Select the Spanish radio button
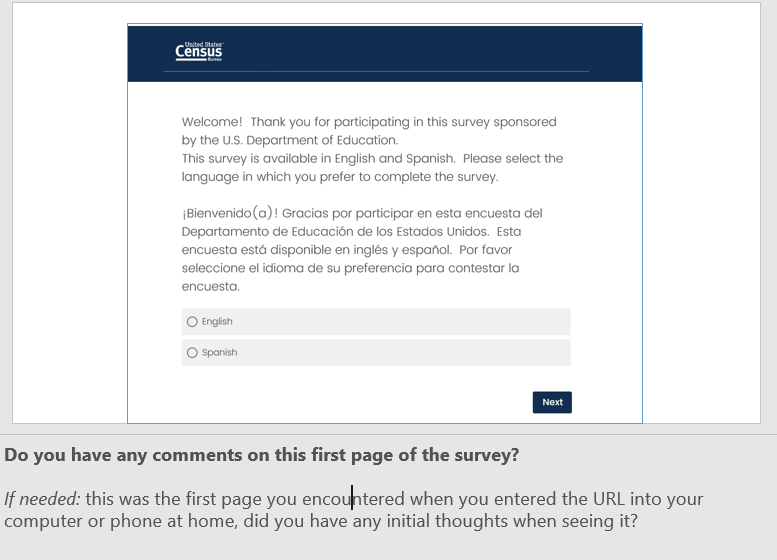 (x=192, y=353)
